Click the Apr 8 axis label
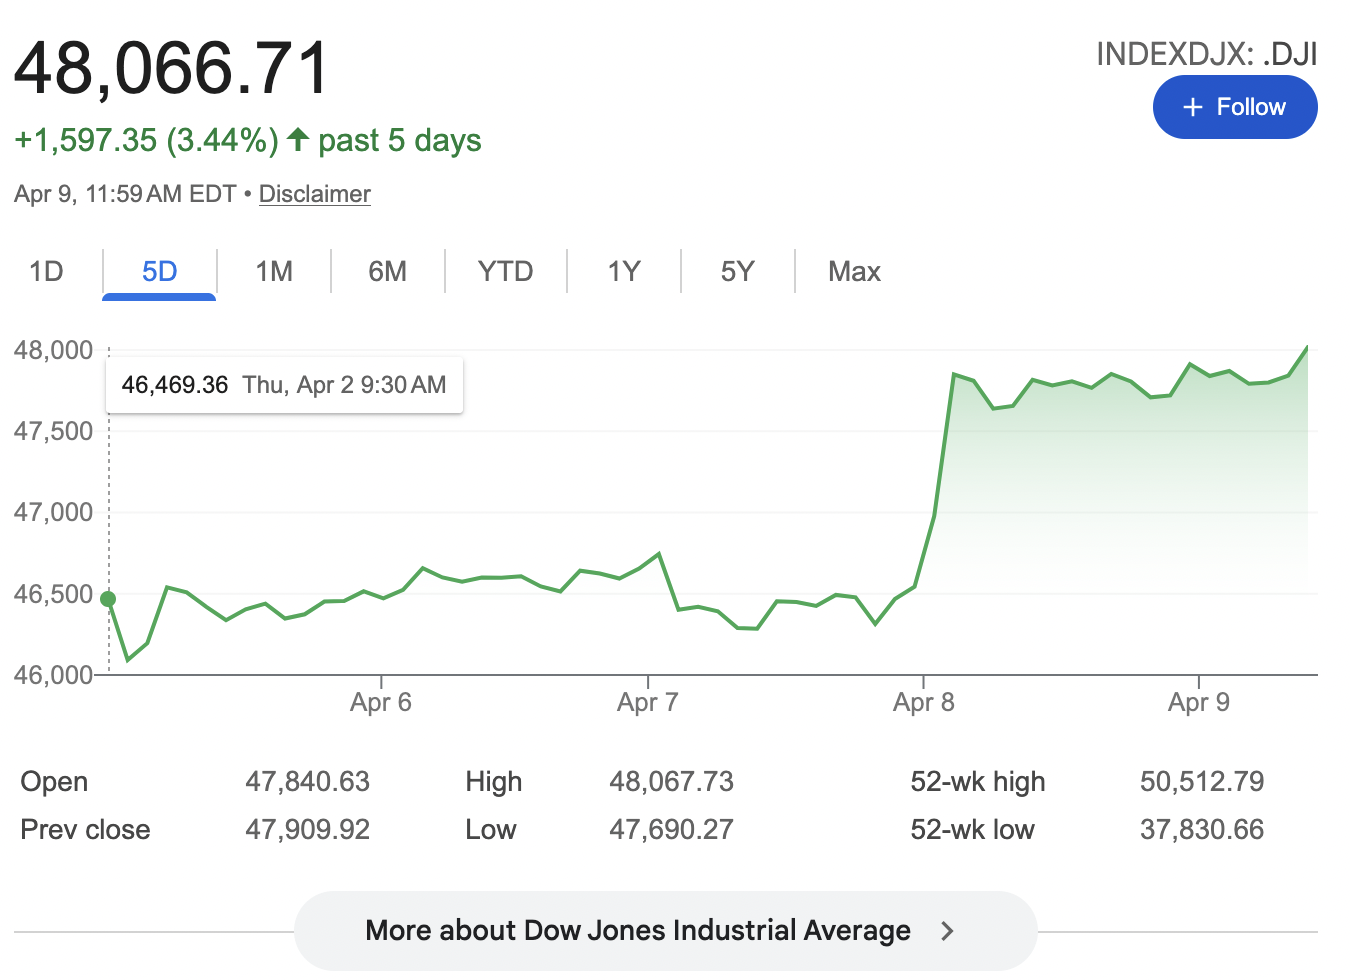 click(924, 702)
